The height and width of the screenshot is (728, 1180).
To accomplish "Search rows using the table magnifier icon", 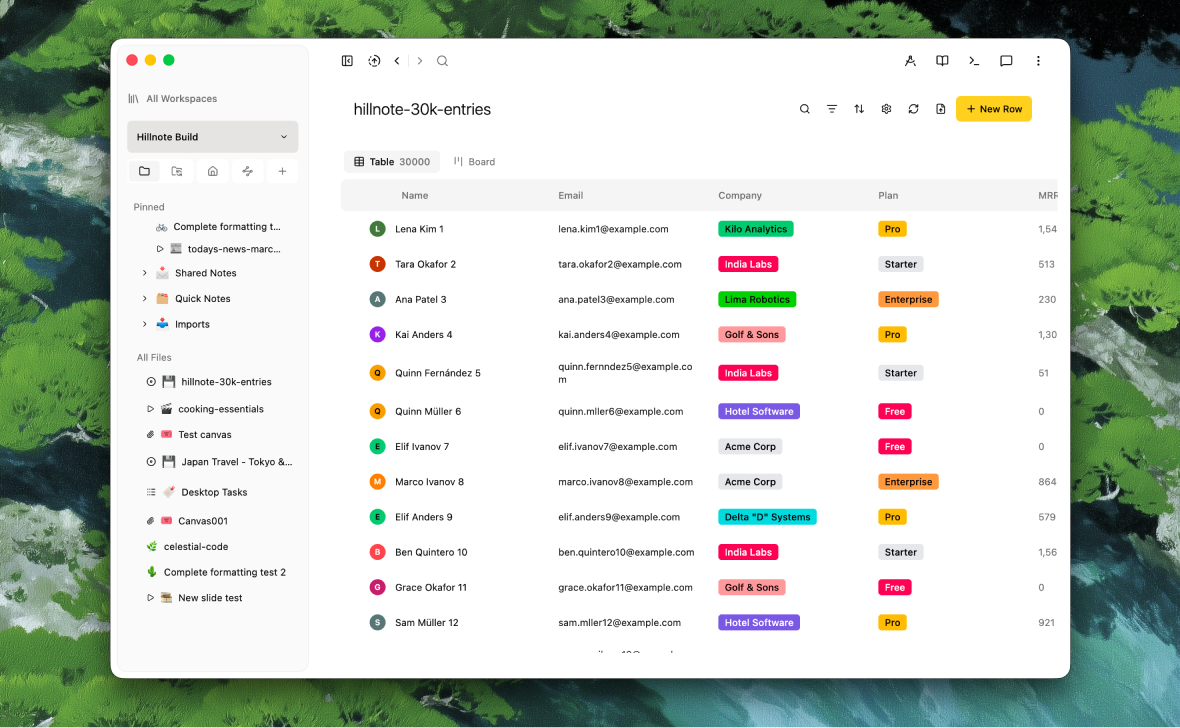I will [x=804, y=109].
